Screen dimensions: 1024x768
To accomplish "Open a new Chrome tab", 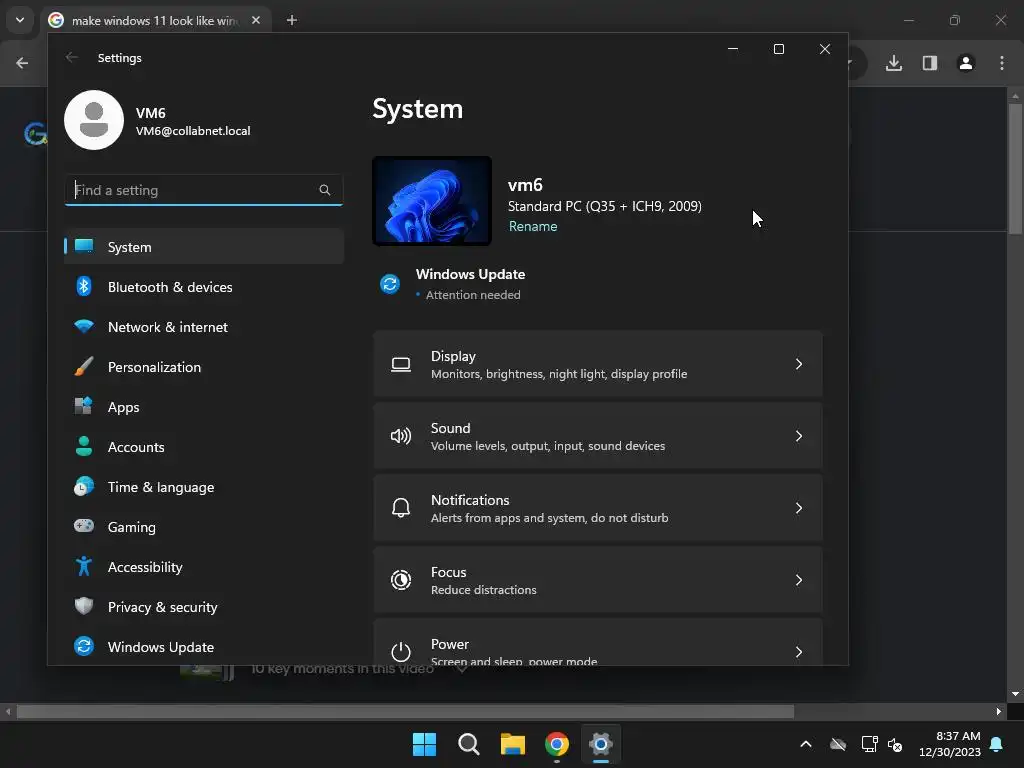I will coord(292,20).
